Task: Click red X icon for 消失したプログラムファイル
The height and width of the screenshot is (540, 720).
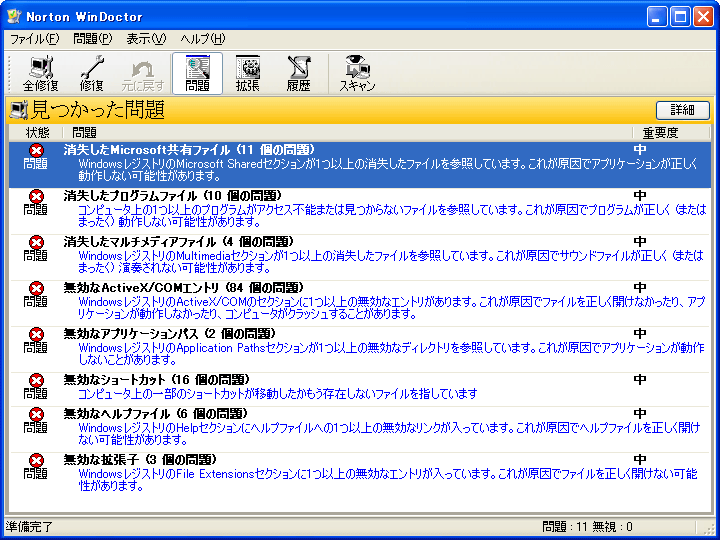Action: point(36,196)
